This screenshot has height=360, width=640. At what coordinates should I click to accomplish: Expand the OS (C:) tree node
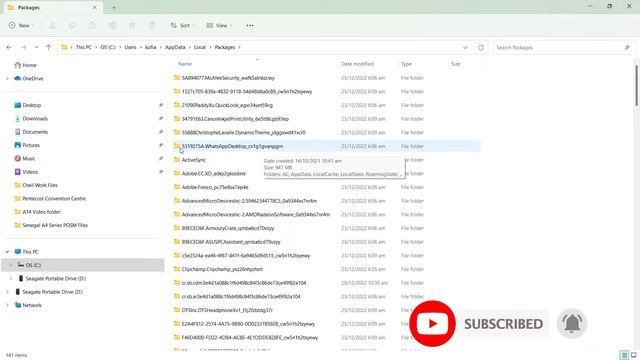[x=11, y=265]
